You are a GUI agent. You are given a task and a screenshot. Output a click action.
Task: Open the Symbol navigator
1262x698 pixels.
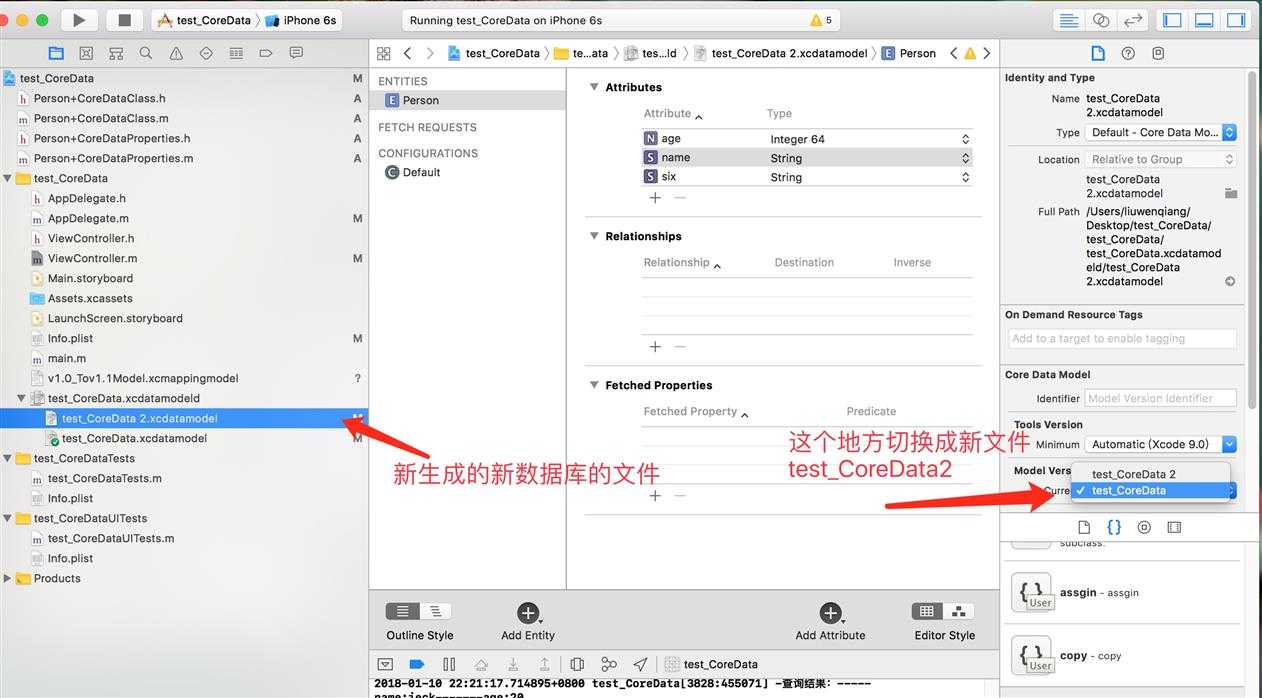coord(116,53)
